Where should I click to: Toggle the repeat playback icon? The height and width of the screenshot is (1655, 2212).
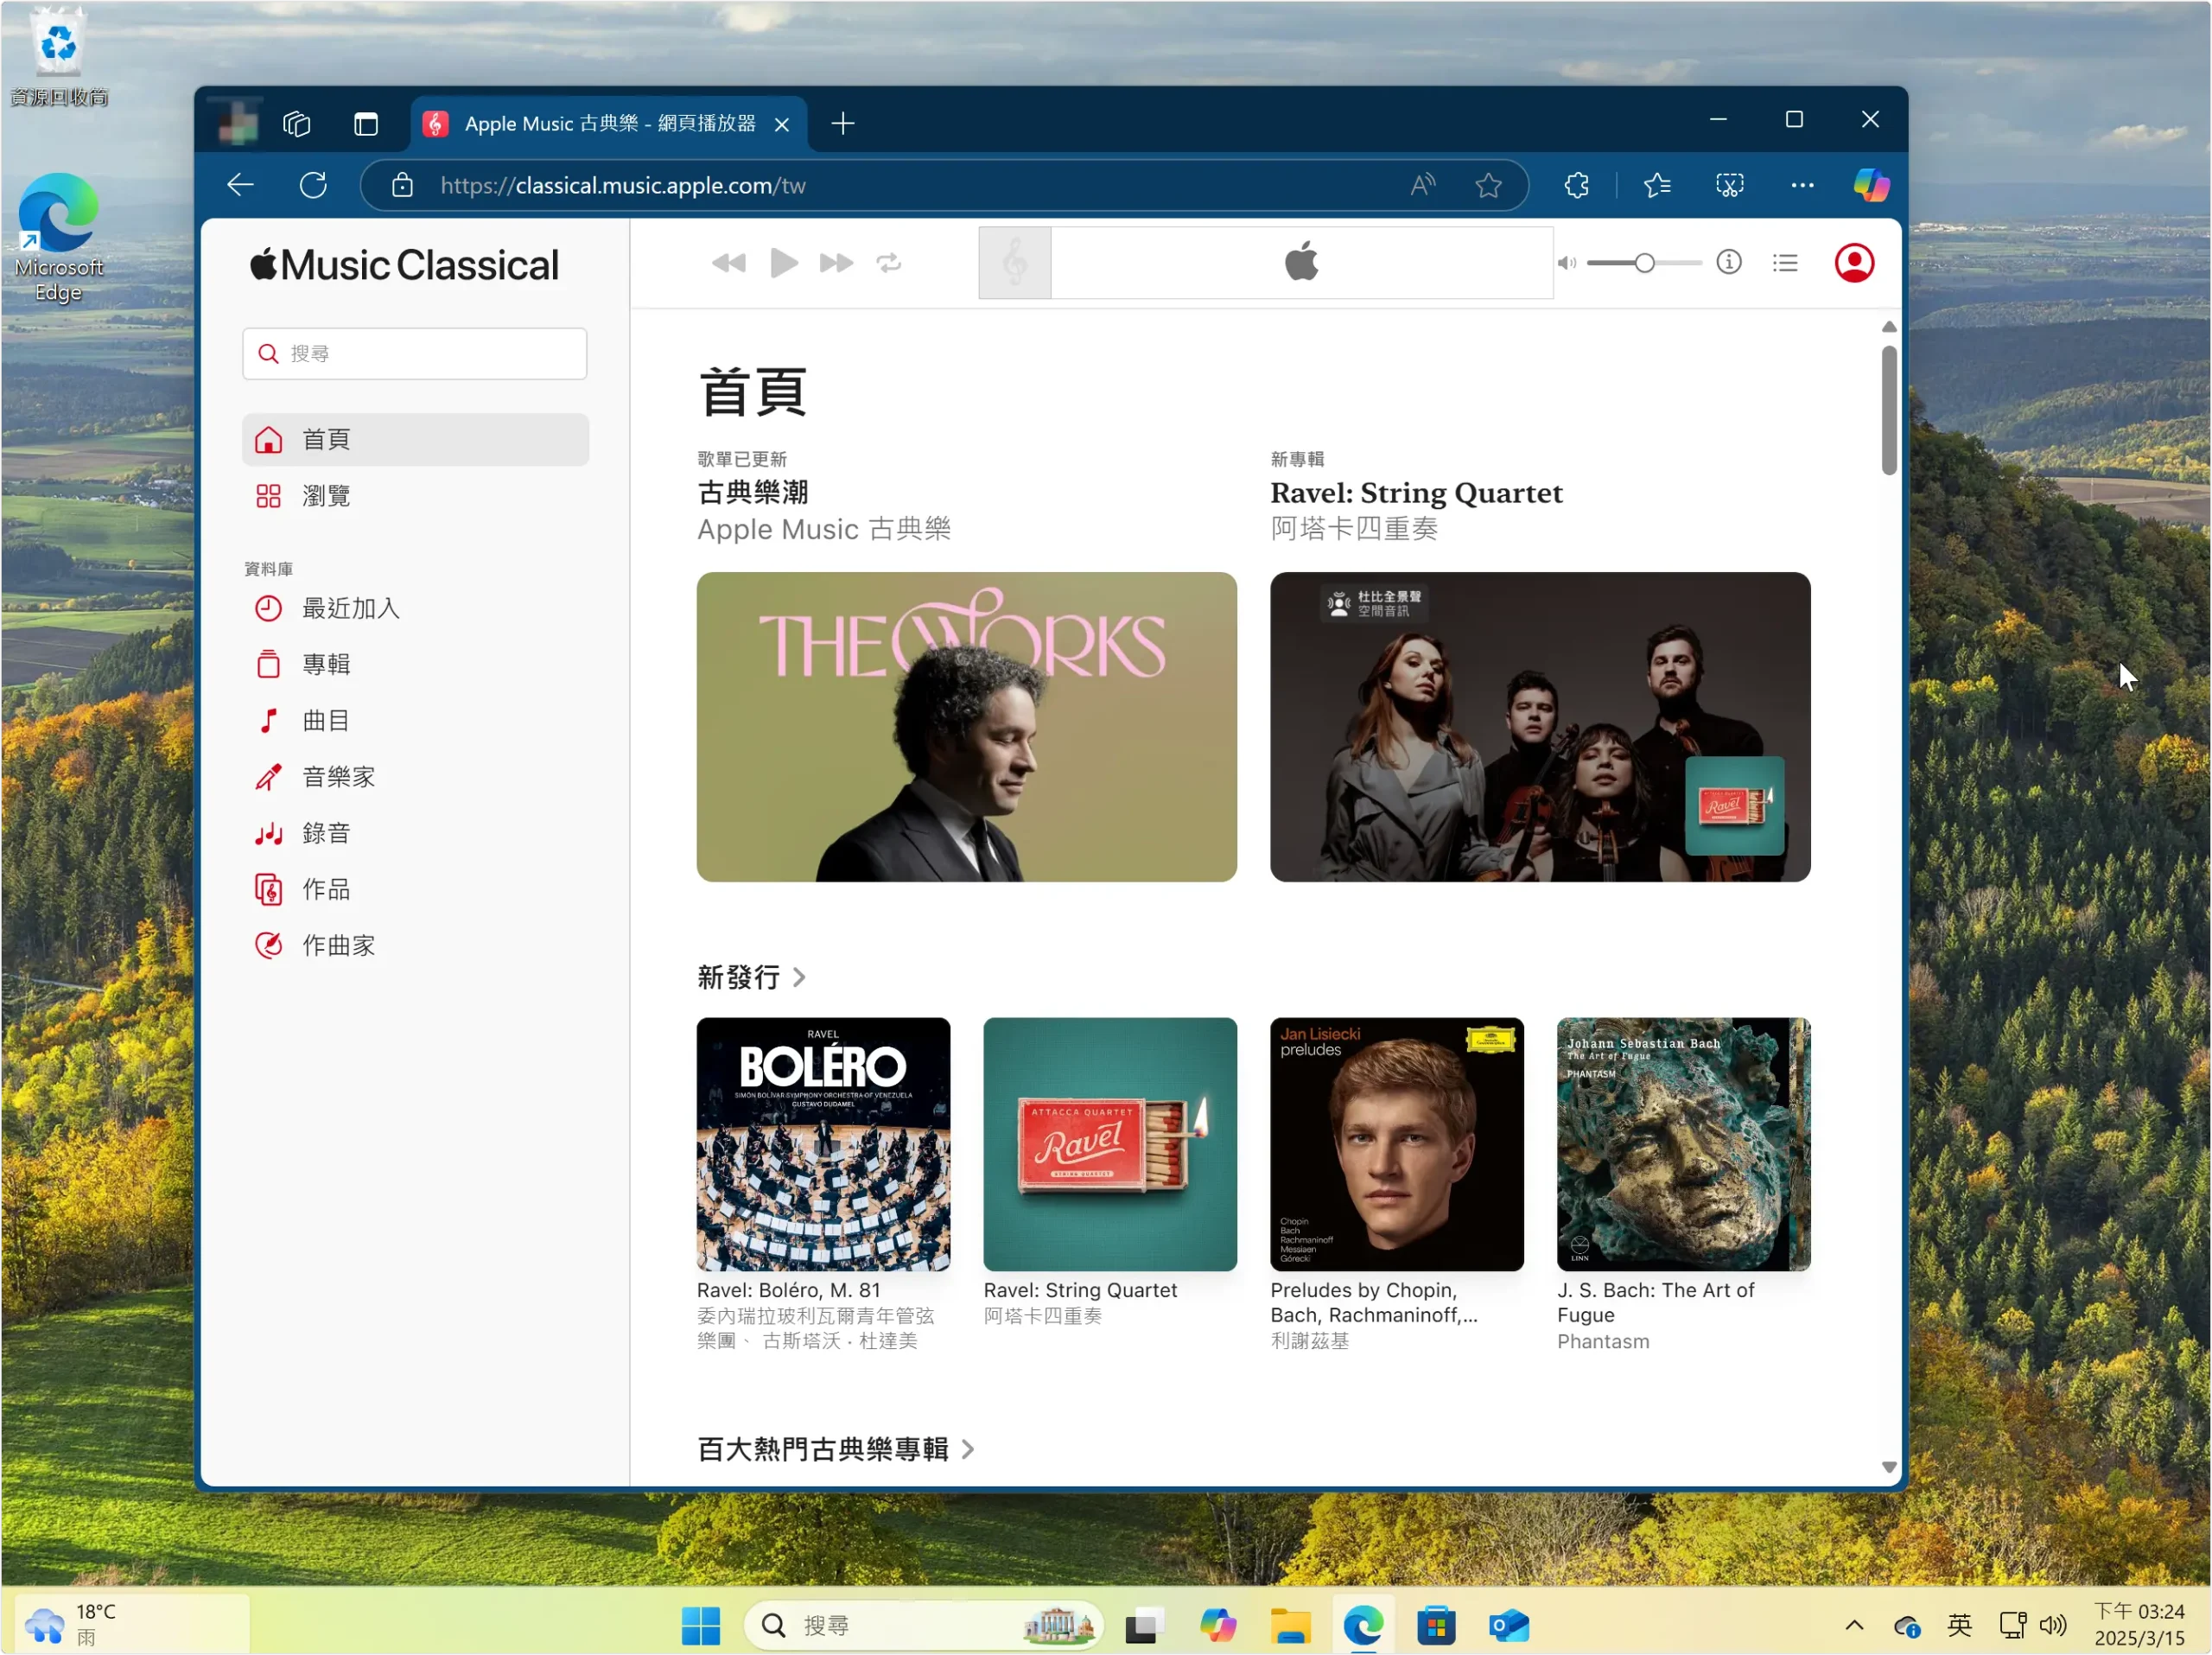click(x=889, y=263)
